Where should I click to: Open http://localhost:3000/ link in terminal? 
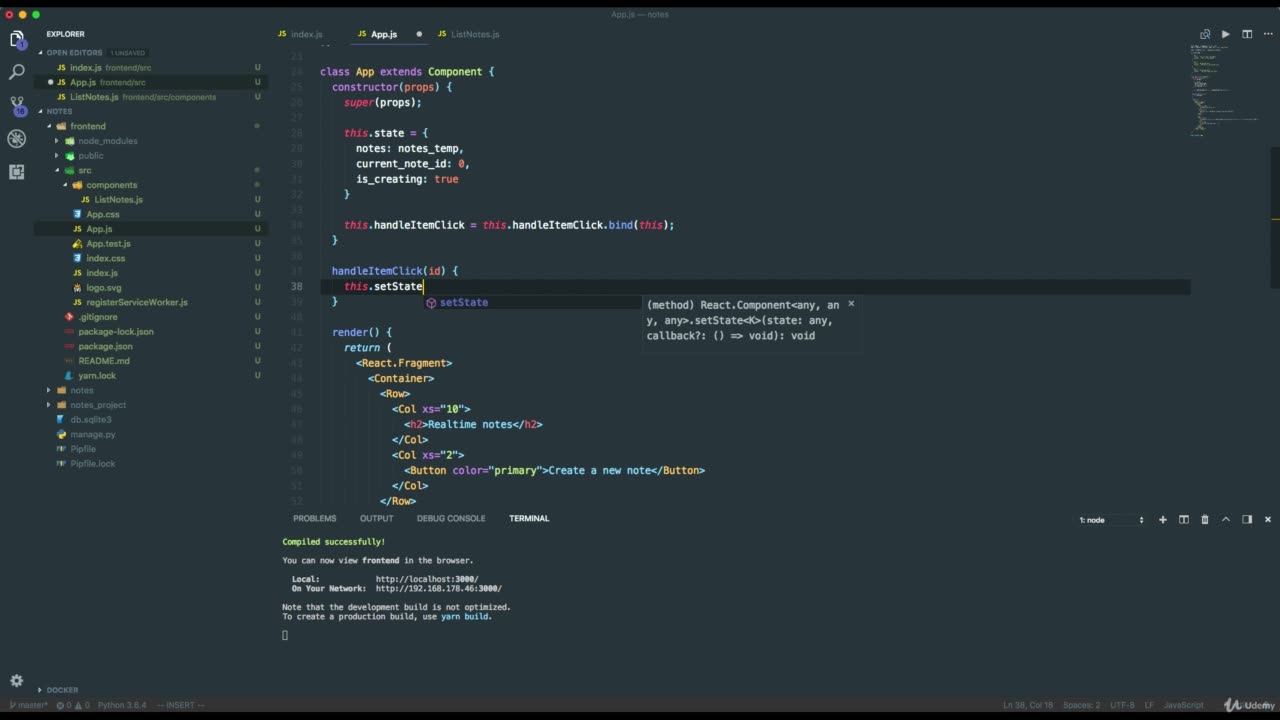(427, 579)
